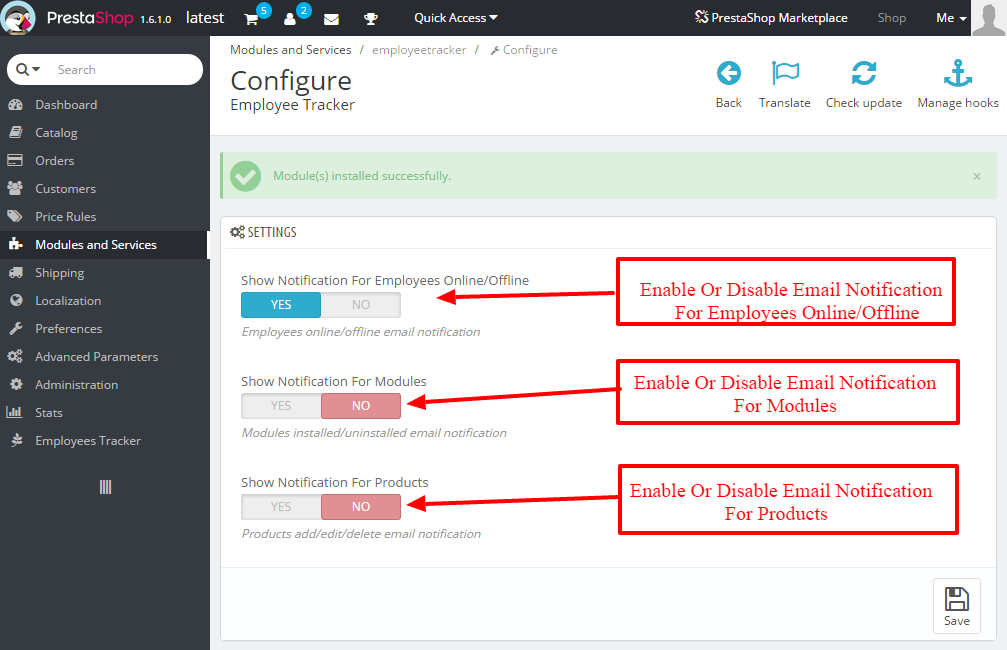Click the latest shop name link
This screenshot has height=650, width=1007.
tap(205, 18)
